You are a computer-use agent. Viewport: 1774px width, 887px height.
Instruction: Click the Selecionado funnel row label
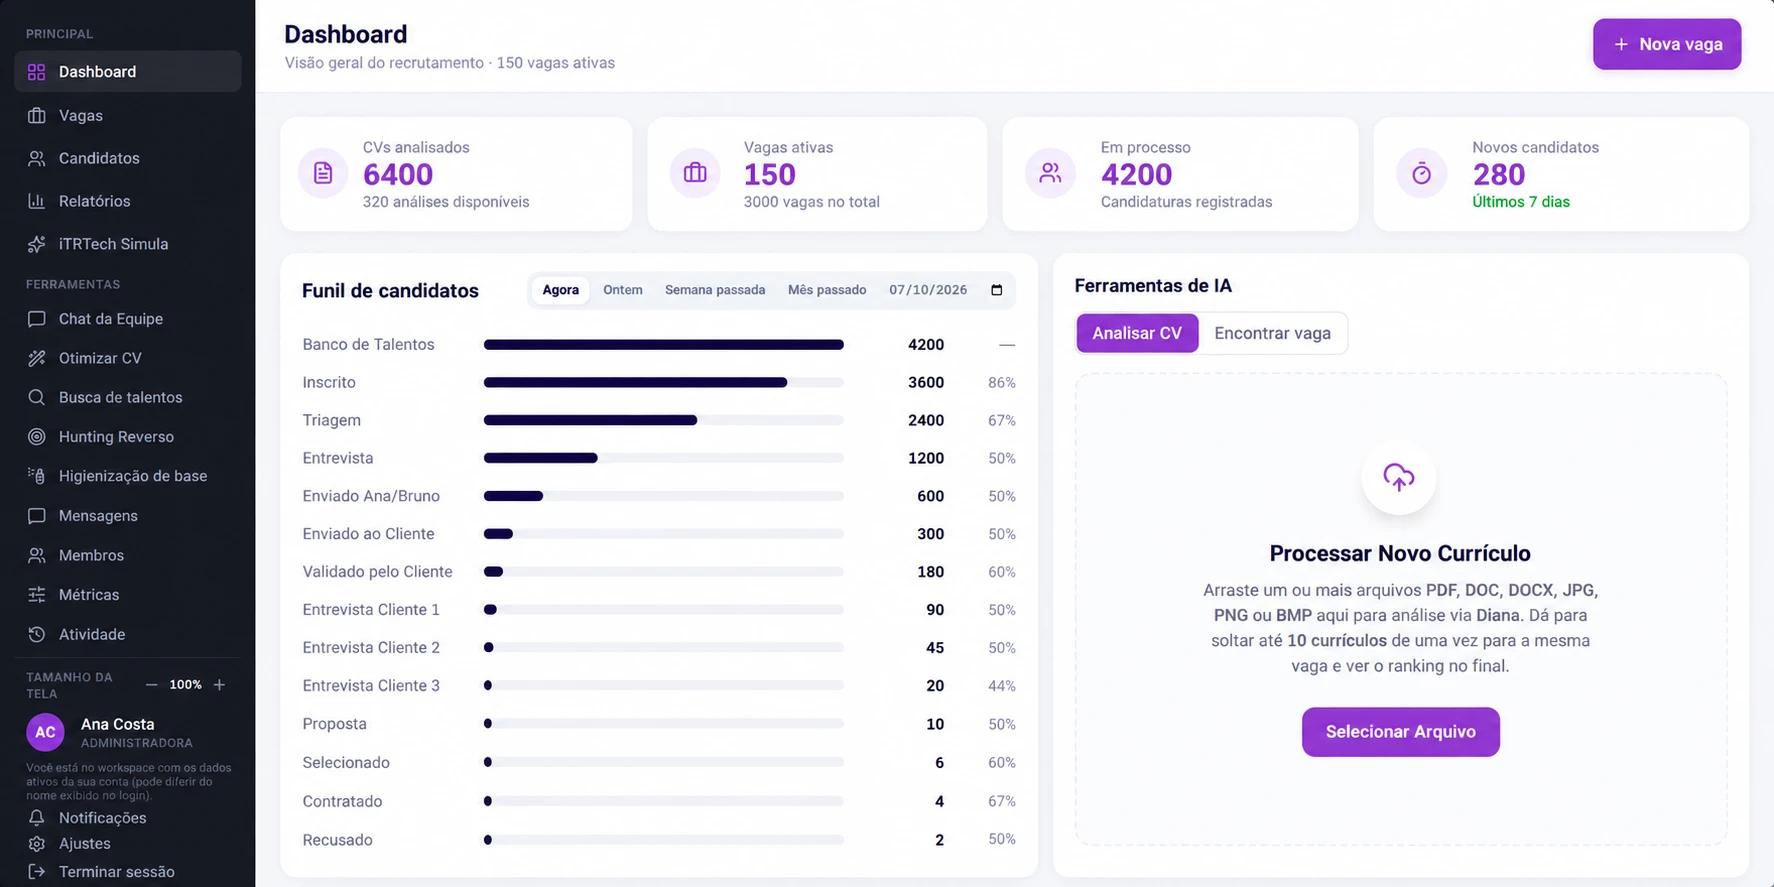pyautogui.click(x=346, y=763)
